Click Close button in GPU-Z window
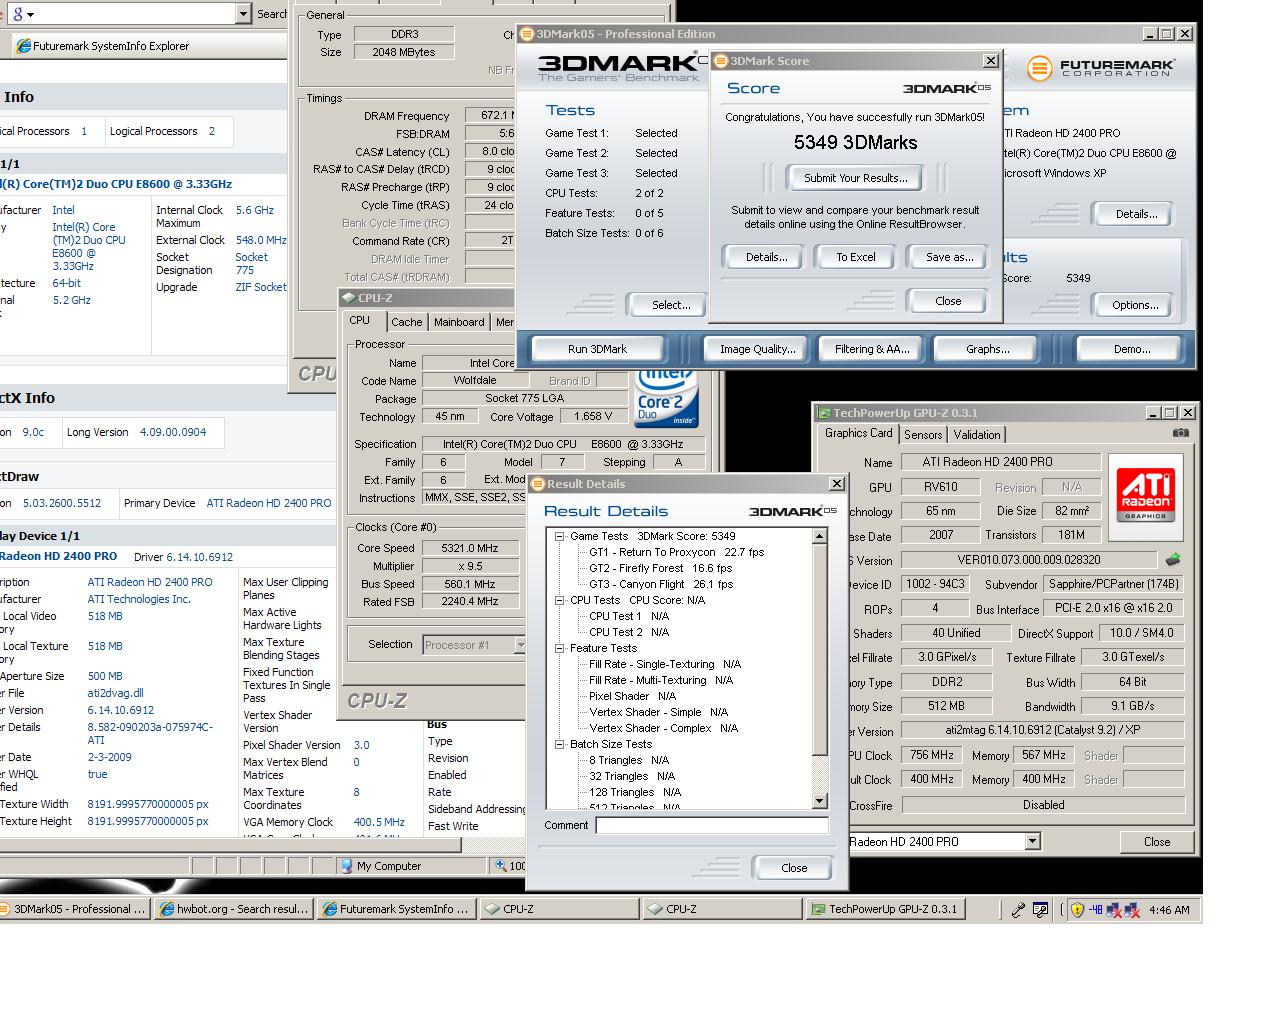This screenshot has width=1280, height=1024. pyautogui.click(x=1157, y=842)
